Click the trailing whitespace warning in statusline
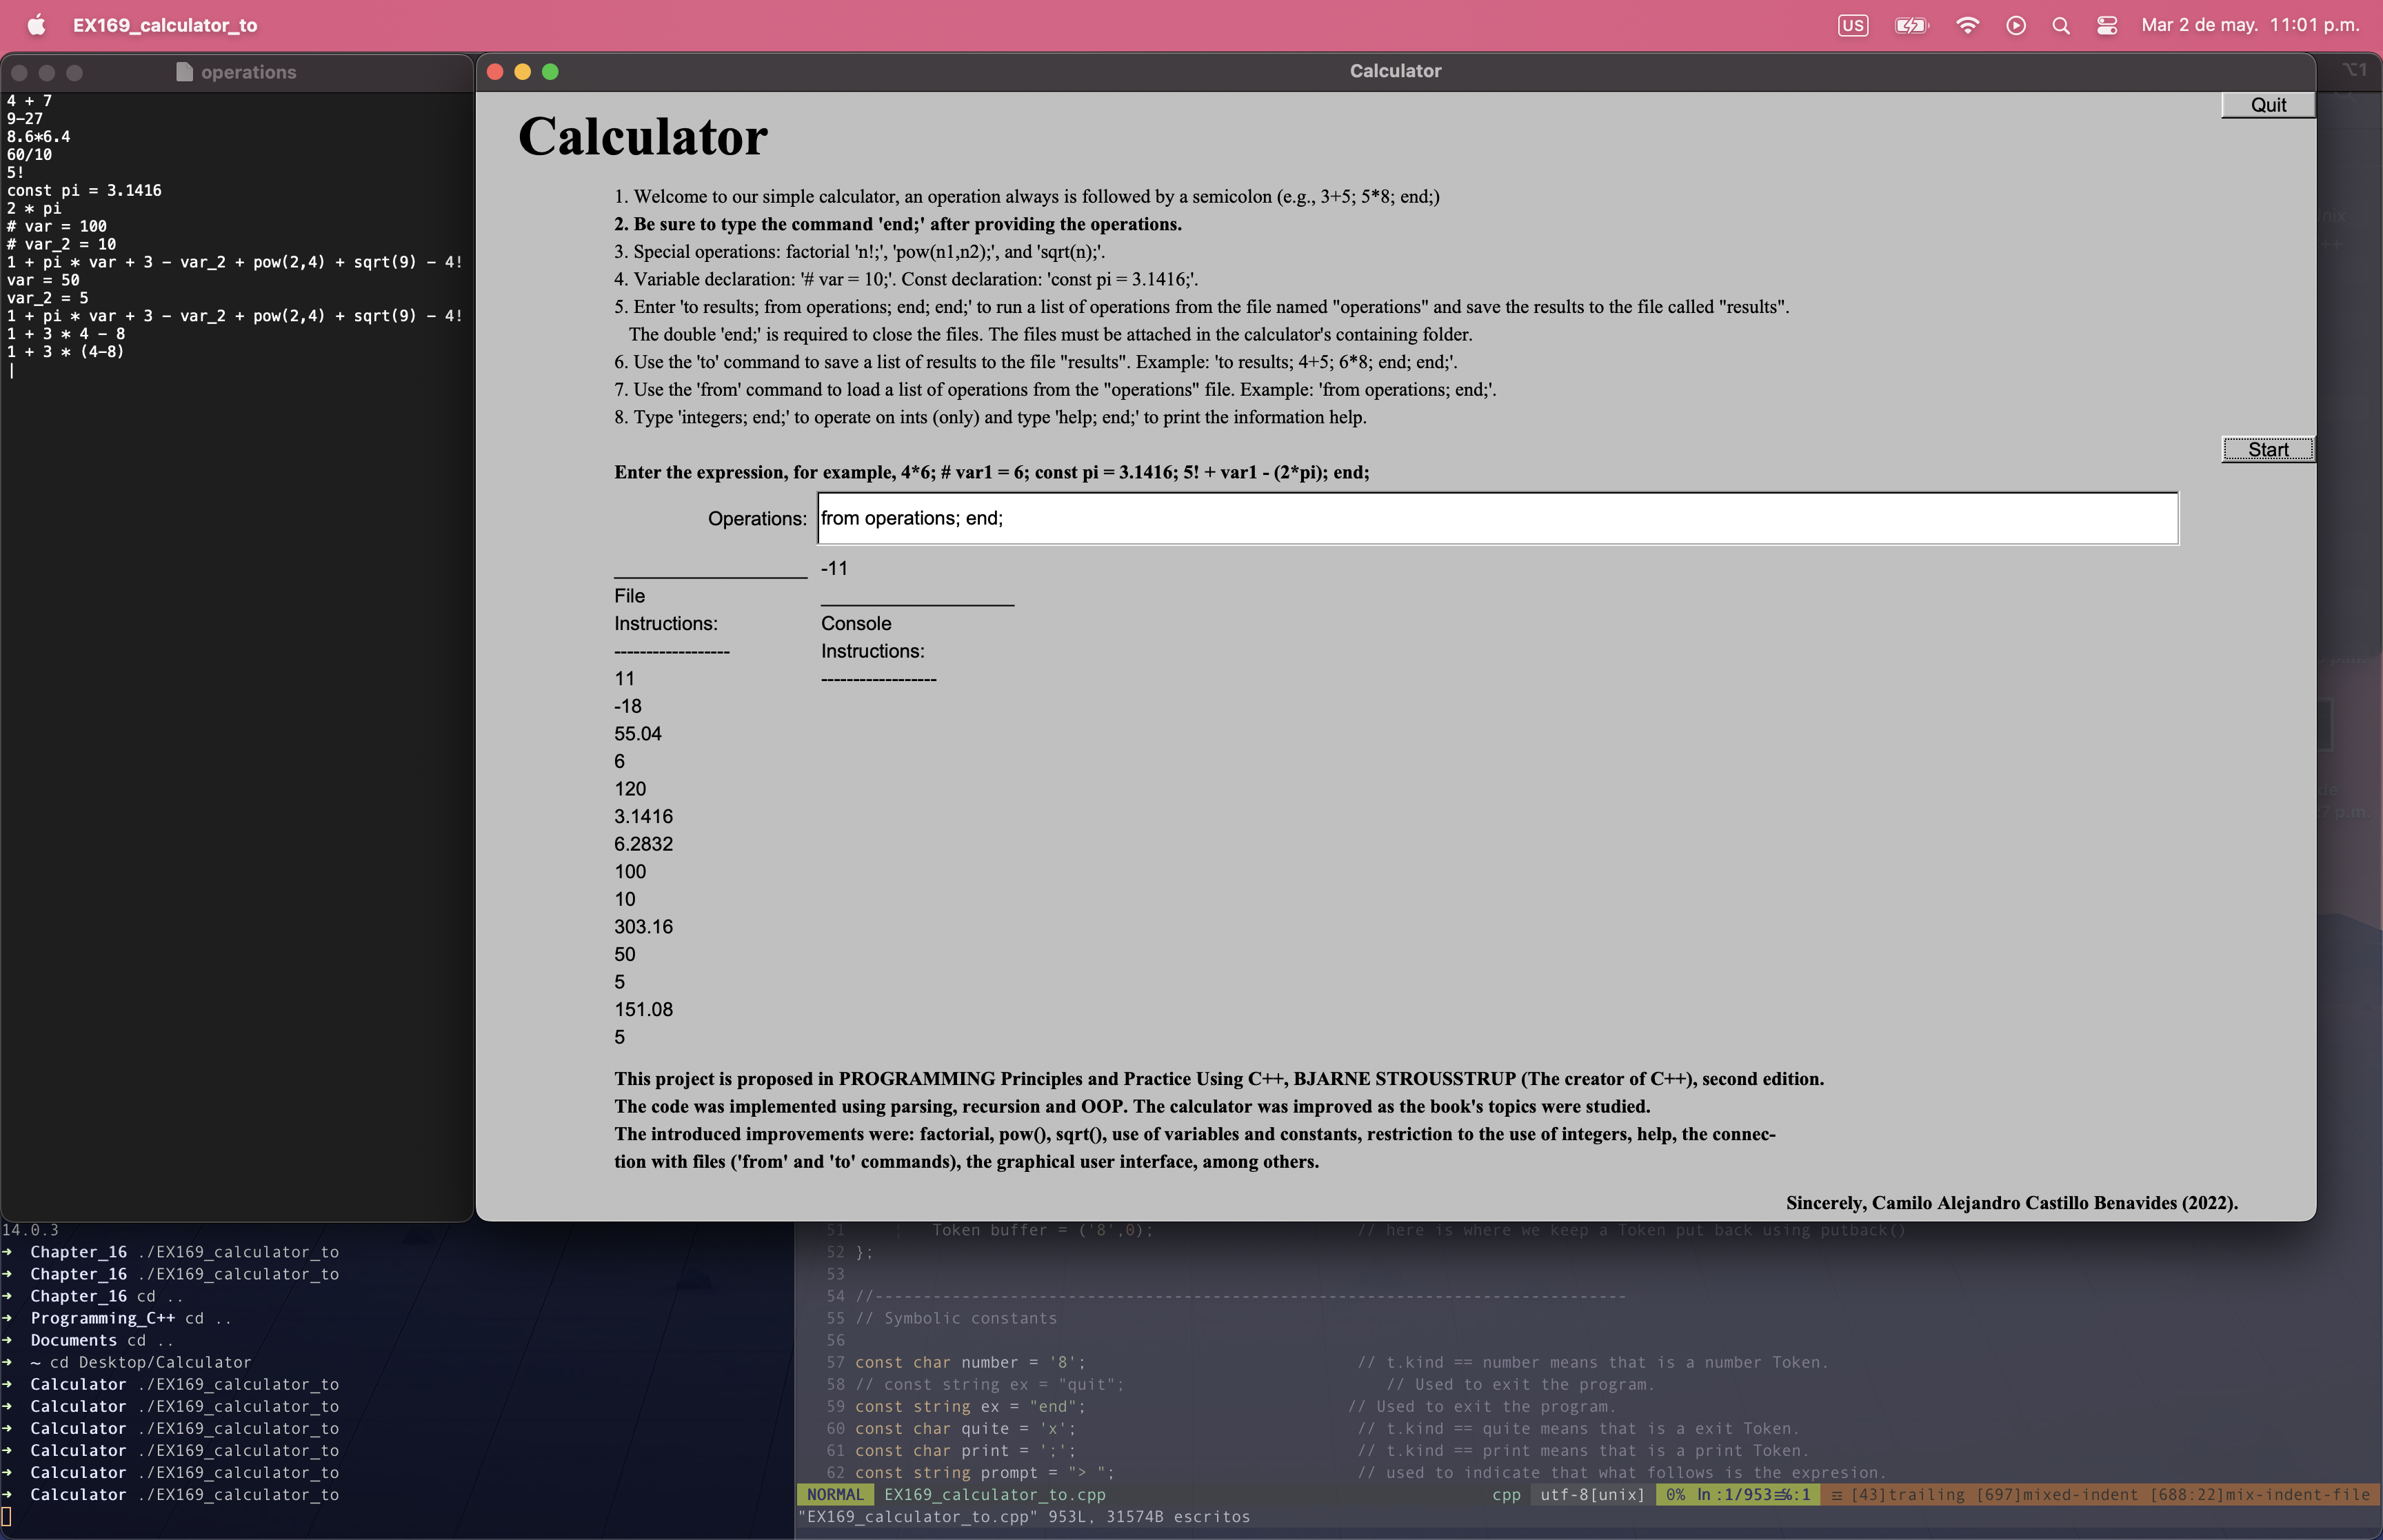 pos(1908,1494)
